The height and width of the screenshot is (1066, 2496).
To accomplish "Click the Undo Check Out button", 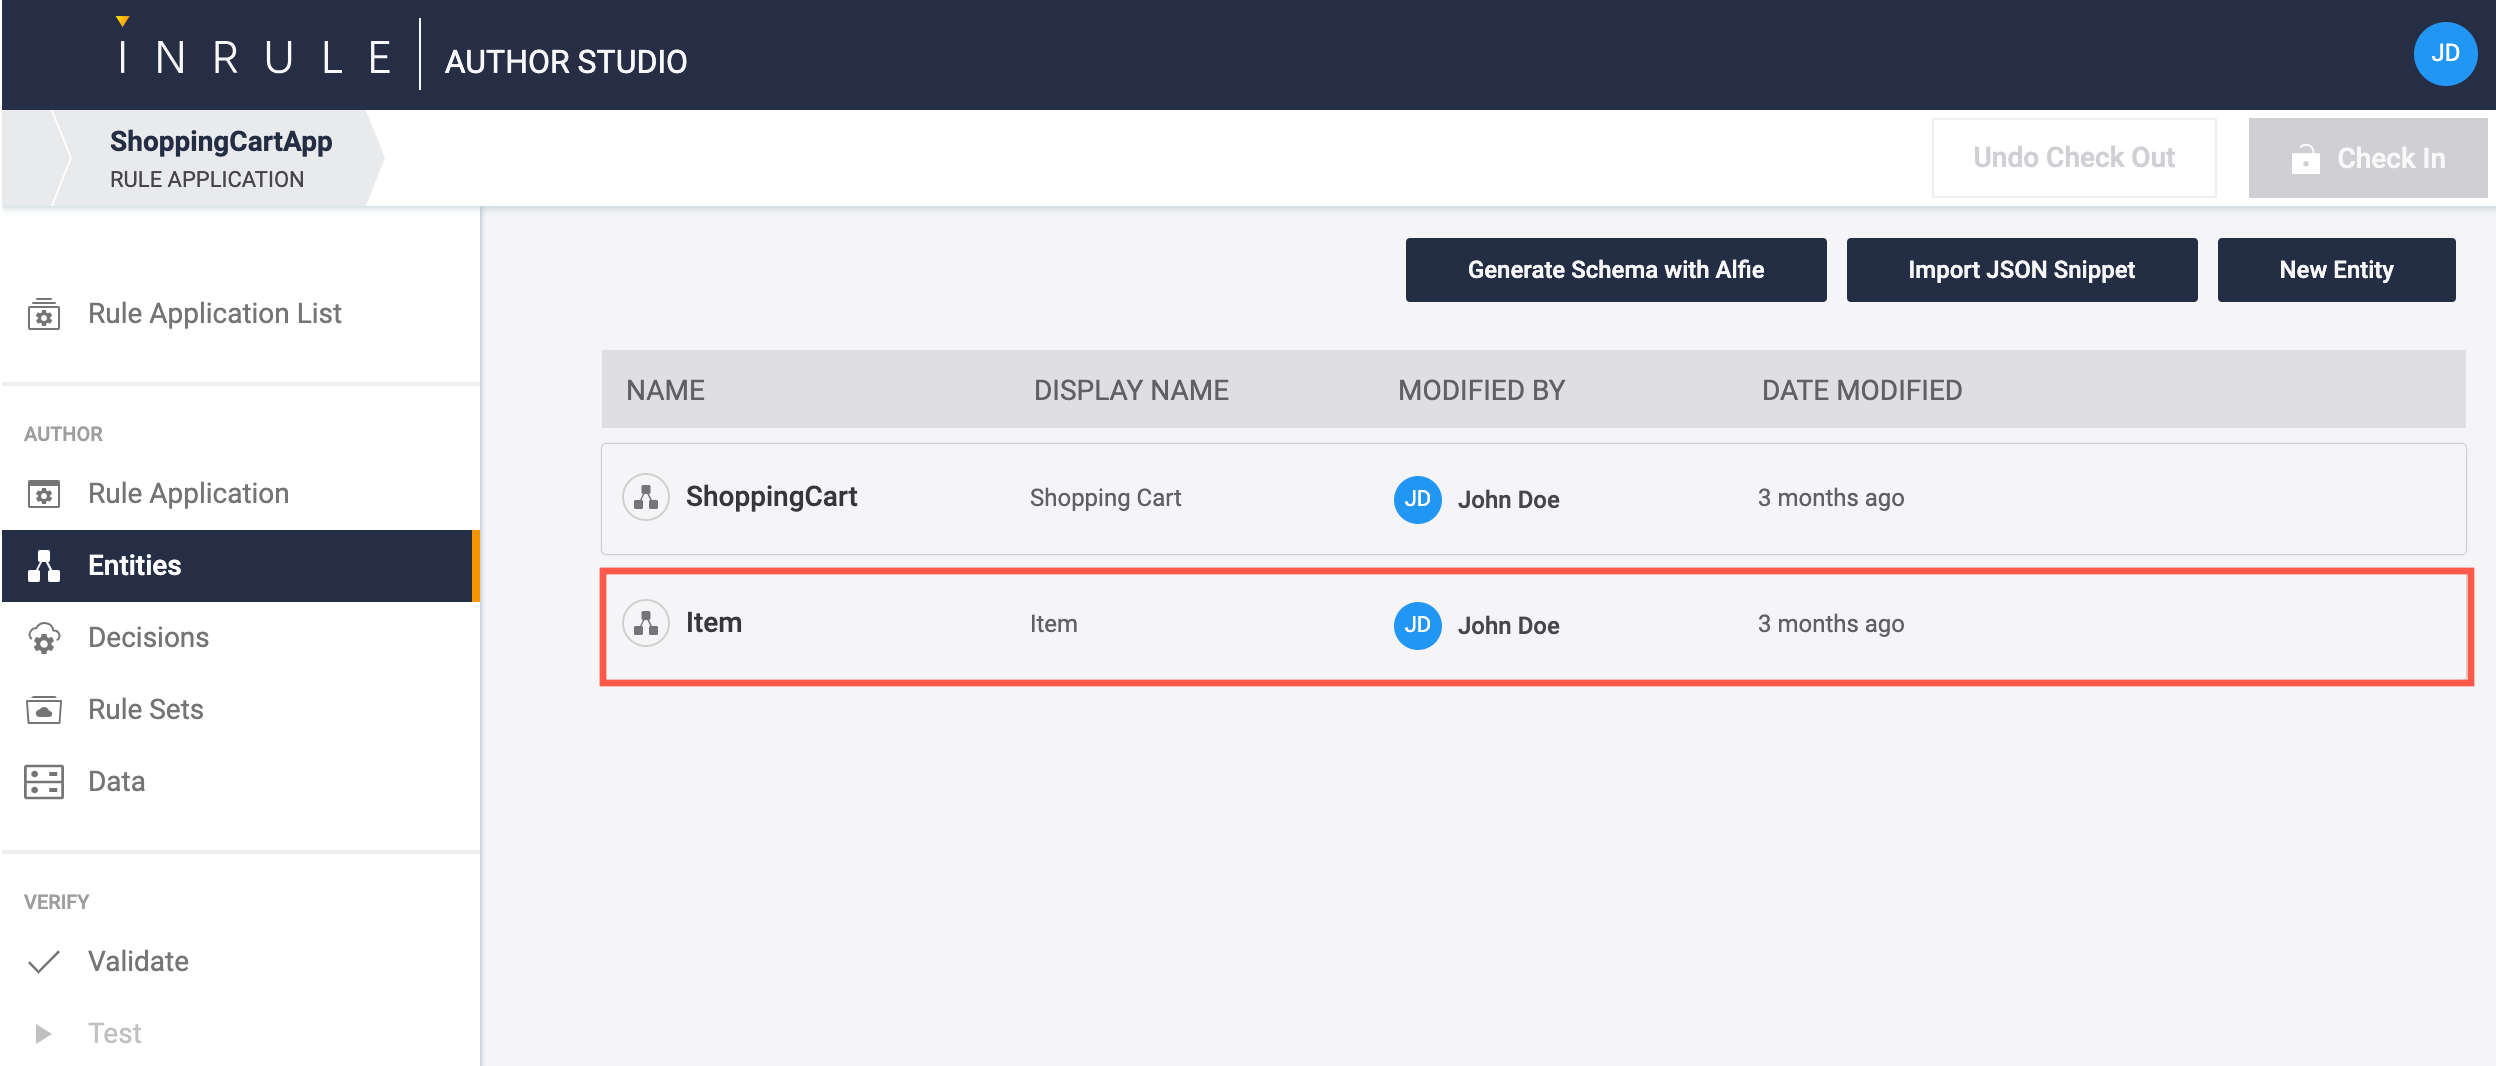I will pos(2073,158).
